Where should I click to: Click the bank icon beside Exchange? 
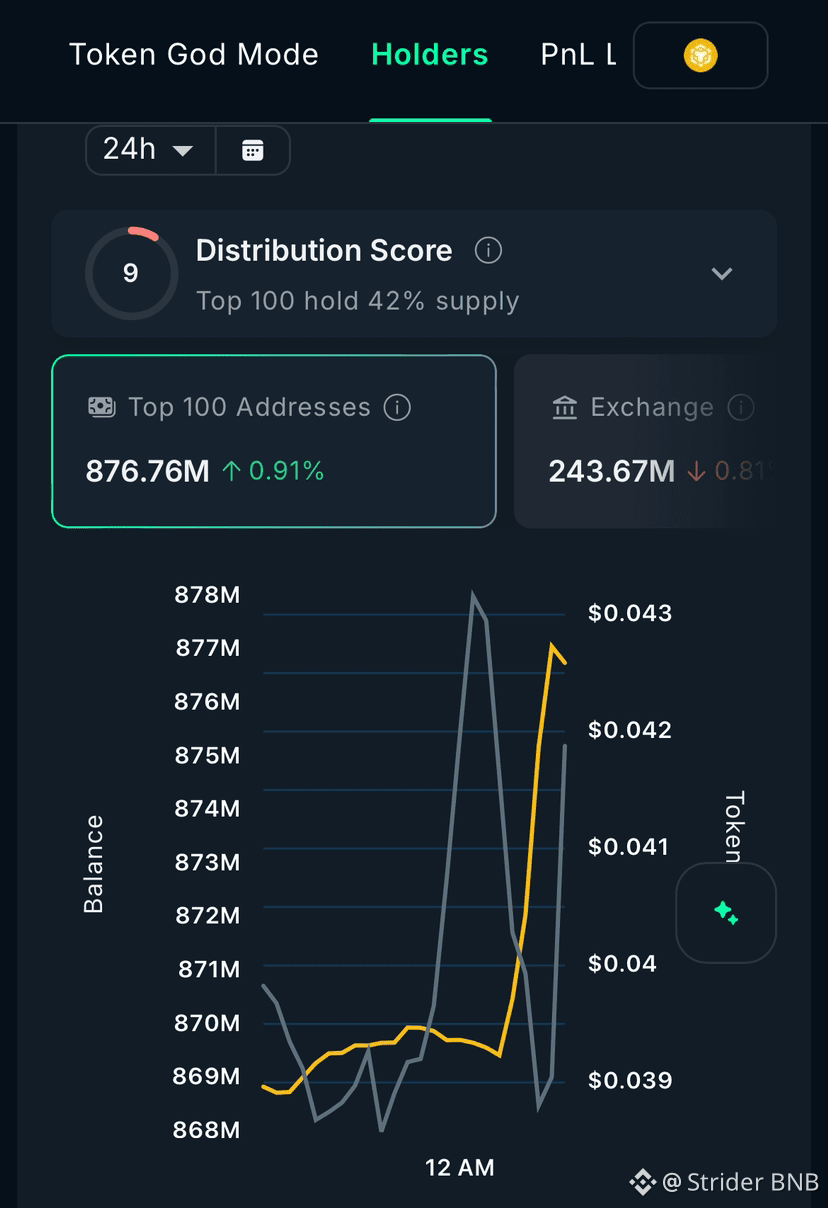tap(565, 407)
